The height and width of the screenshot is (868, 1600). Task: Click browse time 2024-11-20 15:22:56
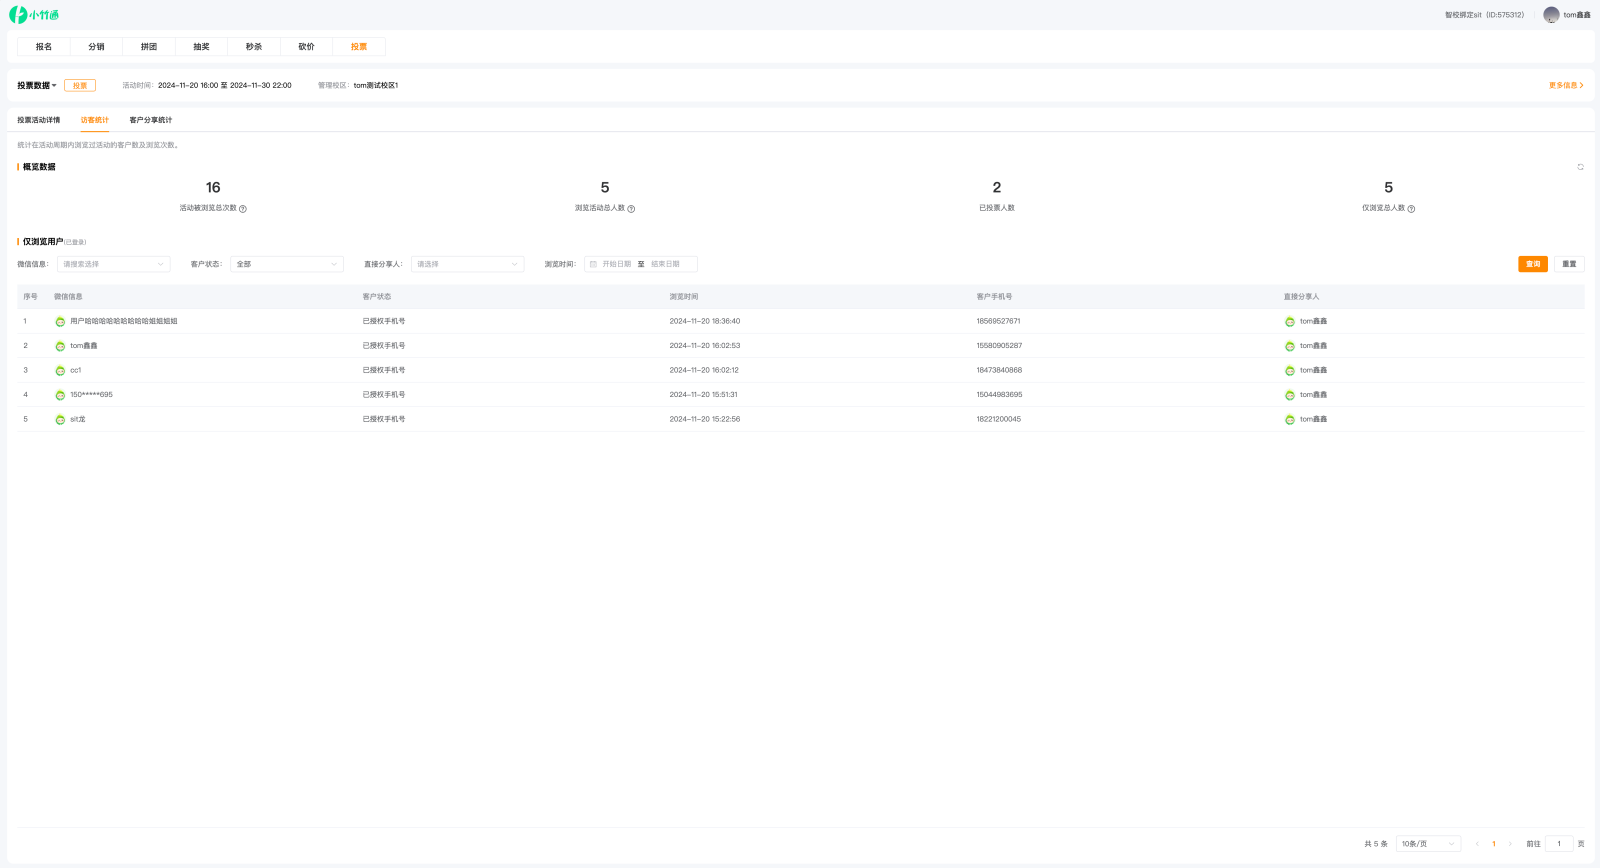[705, 419]
